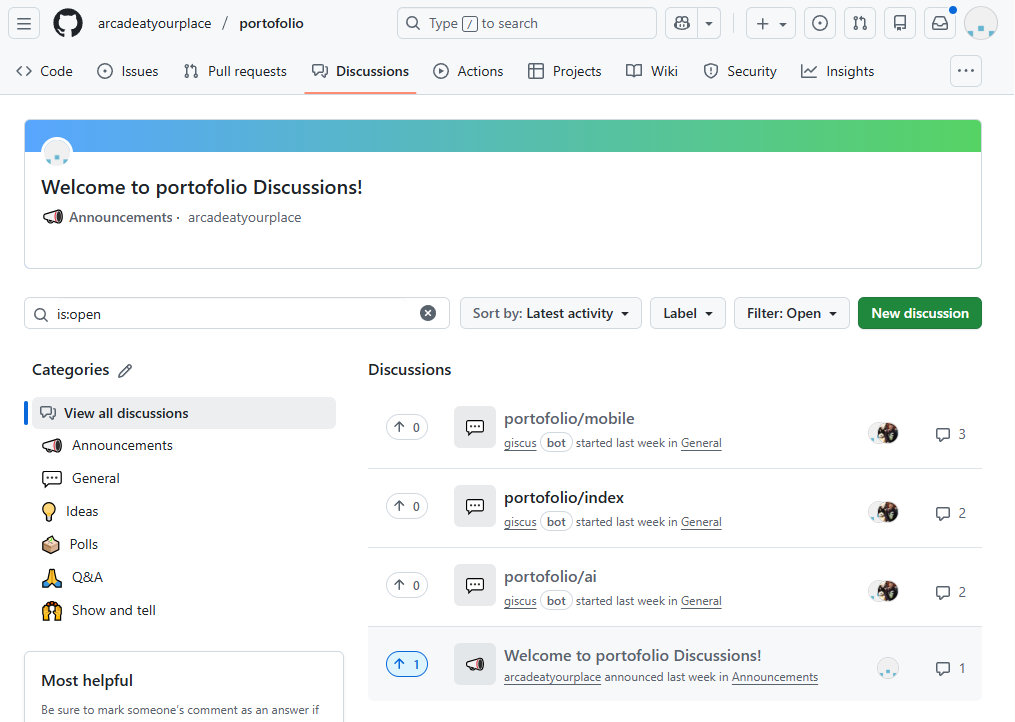Upvote the portofolio/ai discussion
The width and height of the screenshot is (1015, 722).
point(407,585)
